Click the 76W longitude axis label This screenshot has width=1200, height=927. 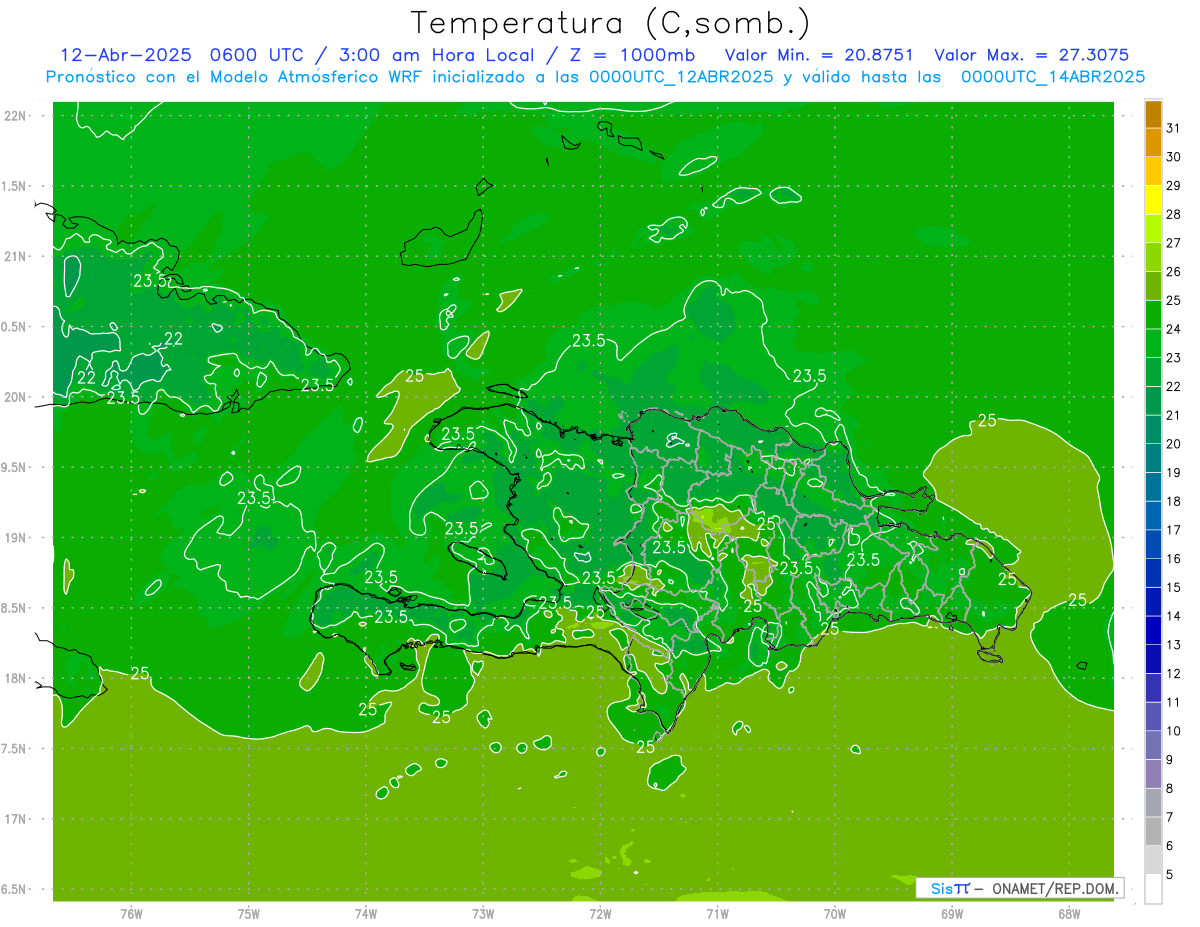(x=131, y=913)
